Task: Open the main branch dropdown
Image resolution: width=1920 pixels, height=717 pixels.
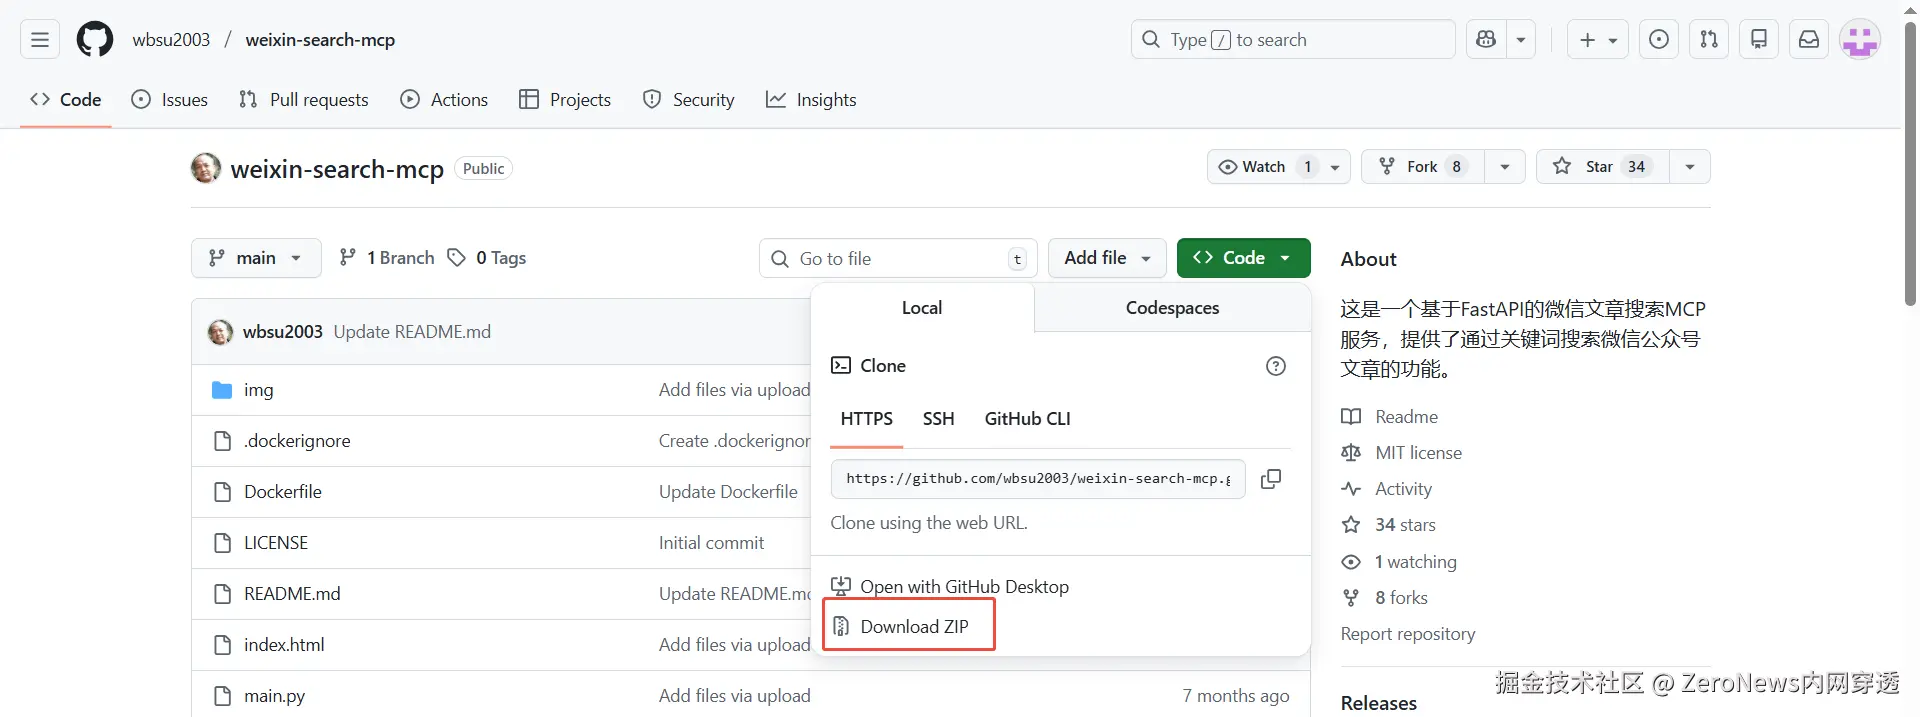Action: (256, 258)
